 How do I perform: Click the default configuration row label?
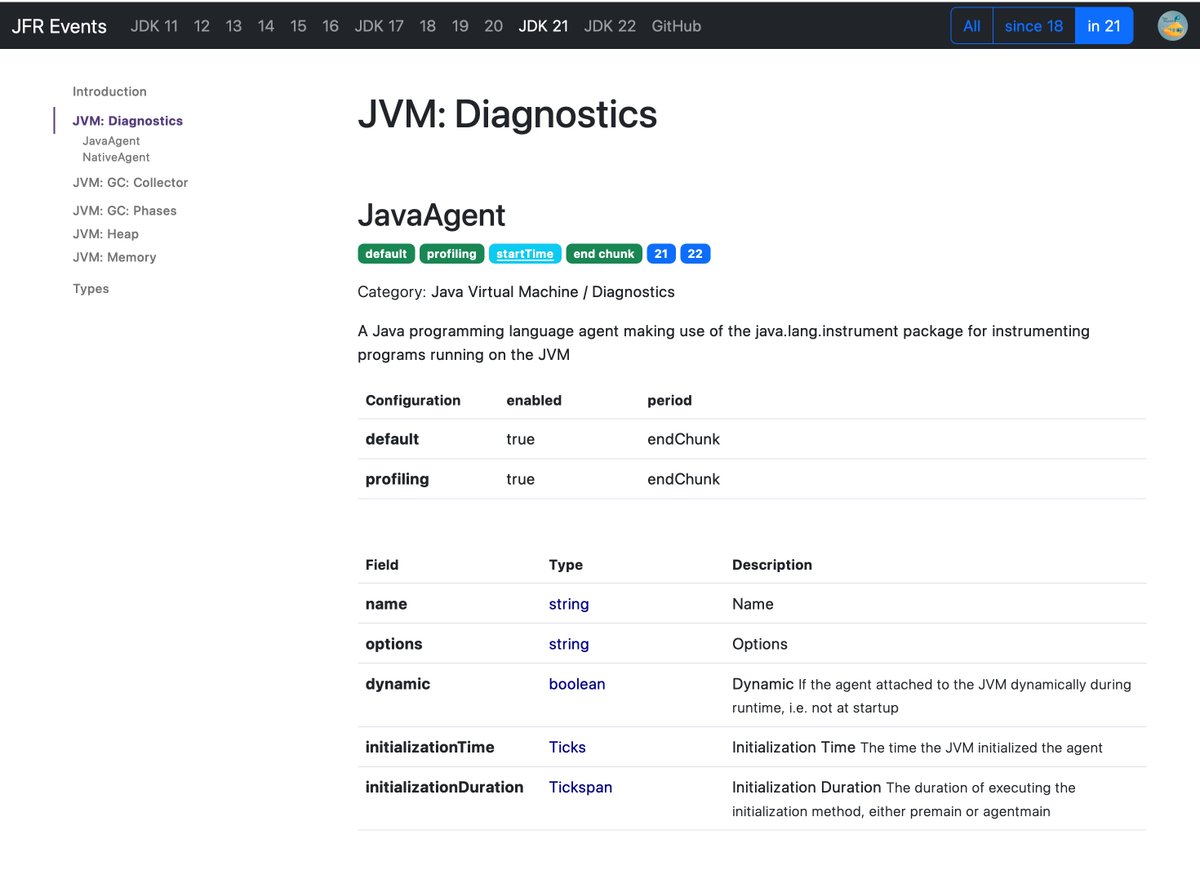392,439
